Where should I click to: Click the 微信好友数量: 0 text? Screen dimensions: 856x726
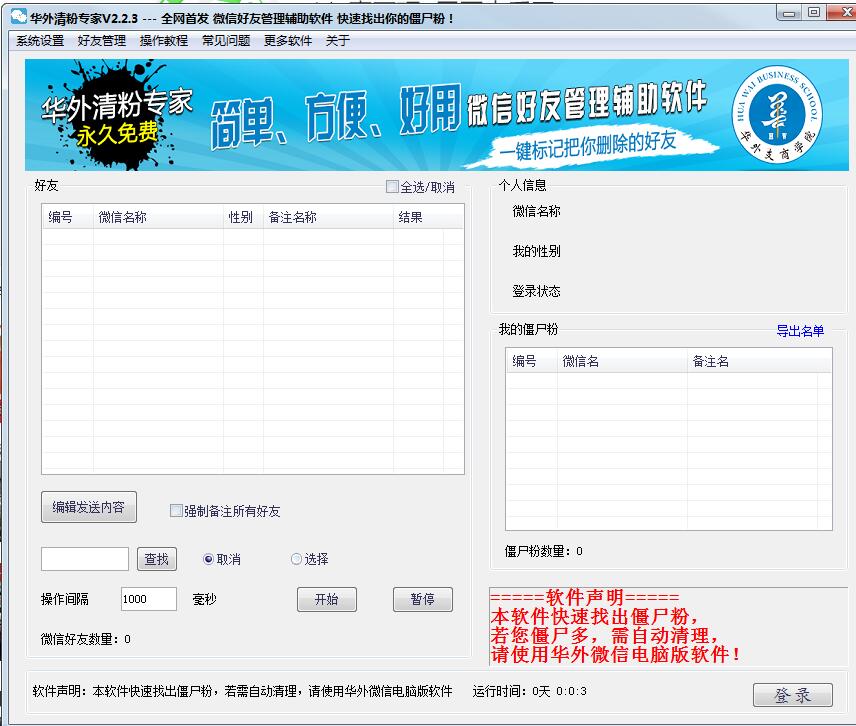(86, 639)
